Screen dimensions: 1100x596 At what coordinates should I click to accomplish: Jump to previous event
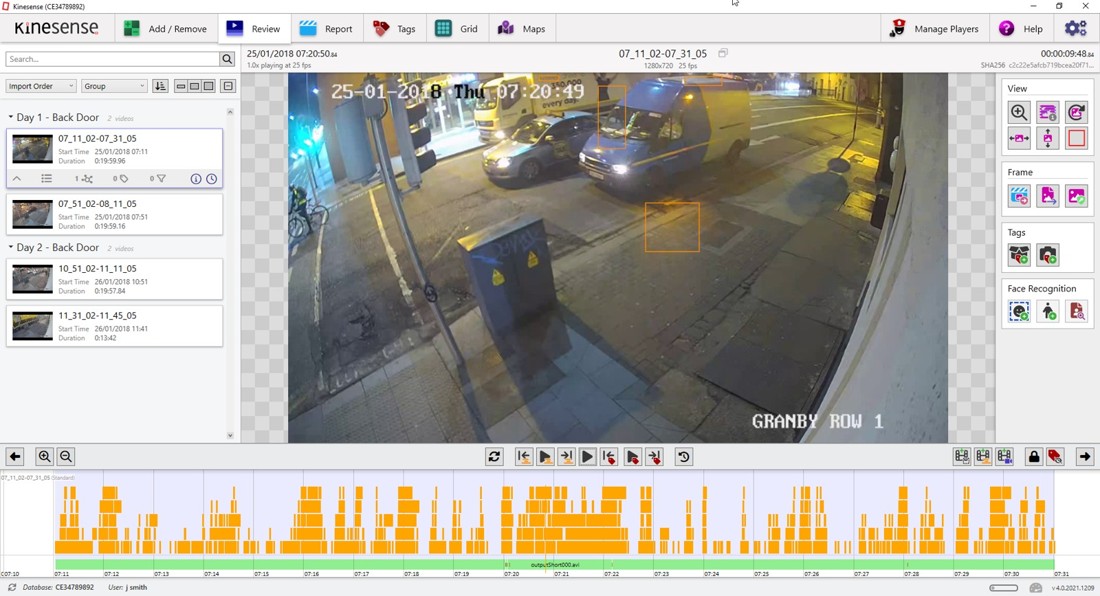tap(523, 456)
